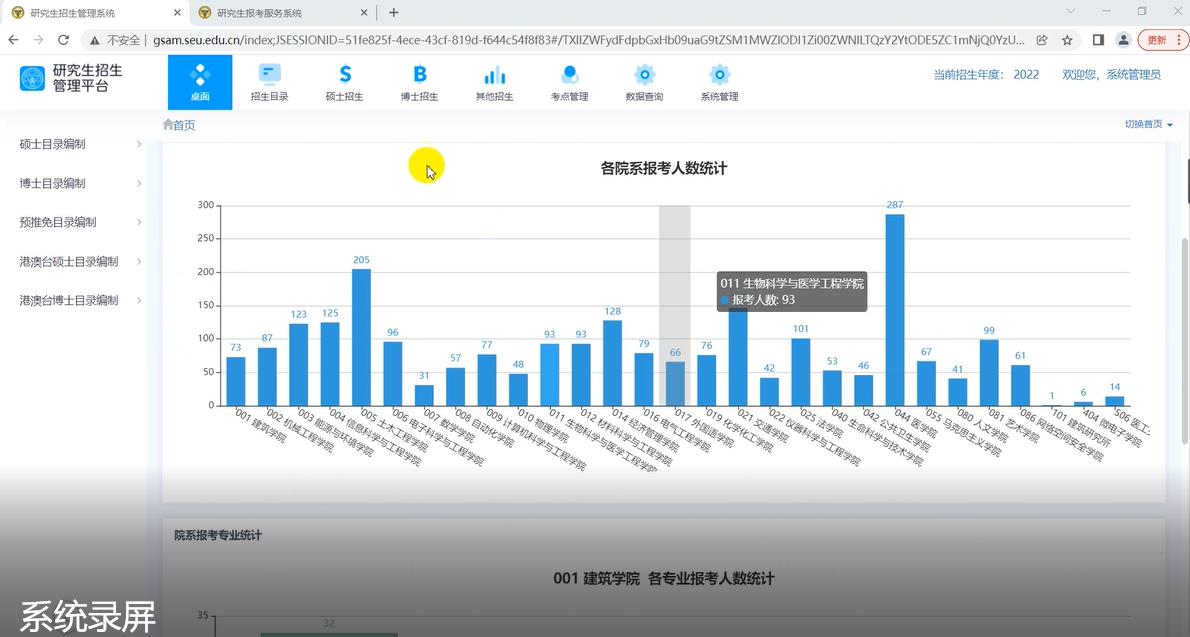Open the tab search chevron in title bar
The height and width of the screenshot is (637, 1190).
(1071, 11)
